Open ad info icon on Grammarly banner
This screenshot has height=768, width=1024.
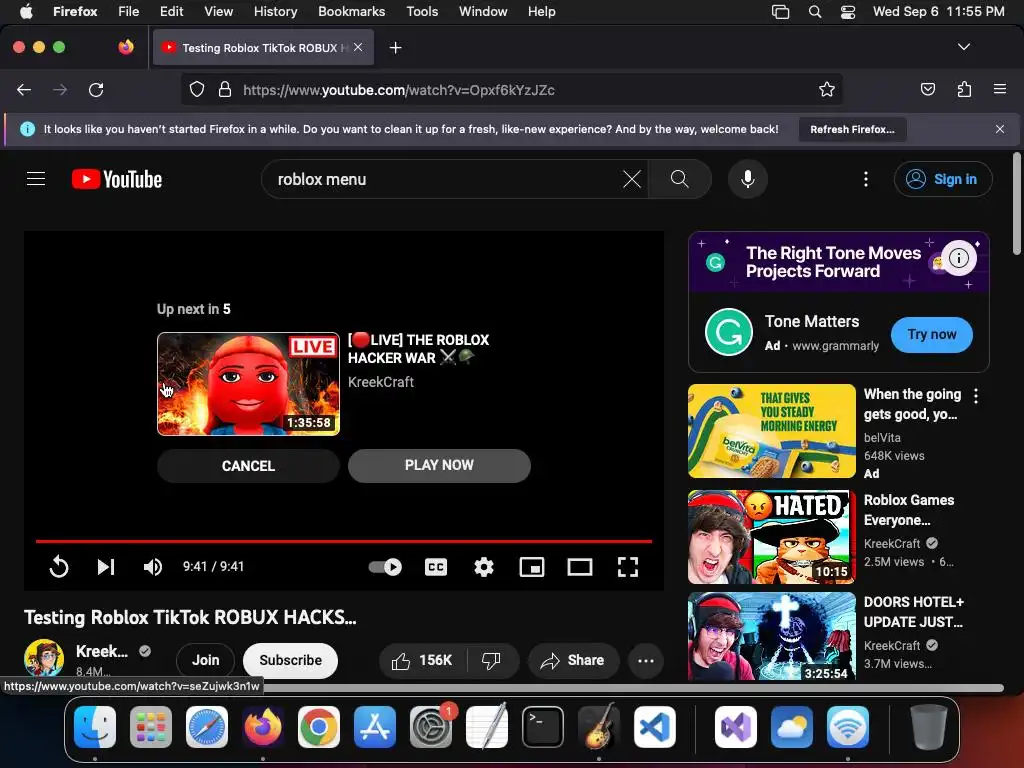point(958,258)
